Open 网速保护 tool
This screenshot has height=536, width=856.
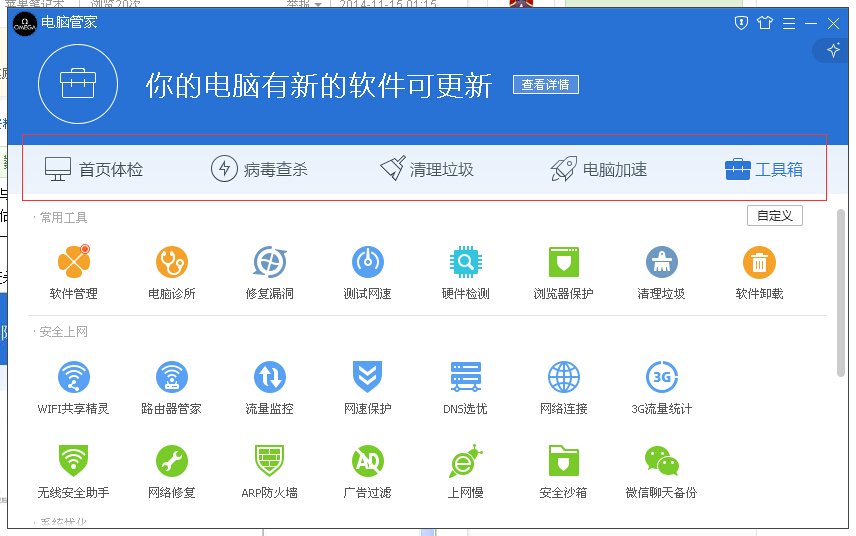tap(367, 387)
